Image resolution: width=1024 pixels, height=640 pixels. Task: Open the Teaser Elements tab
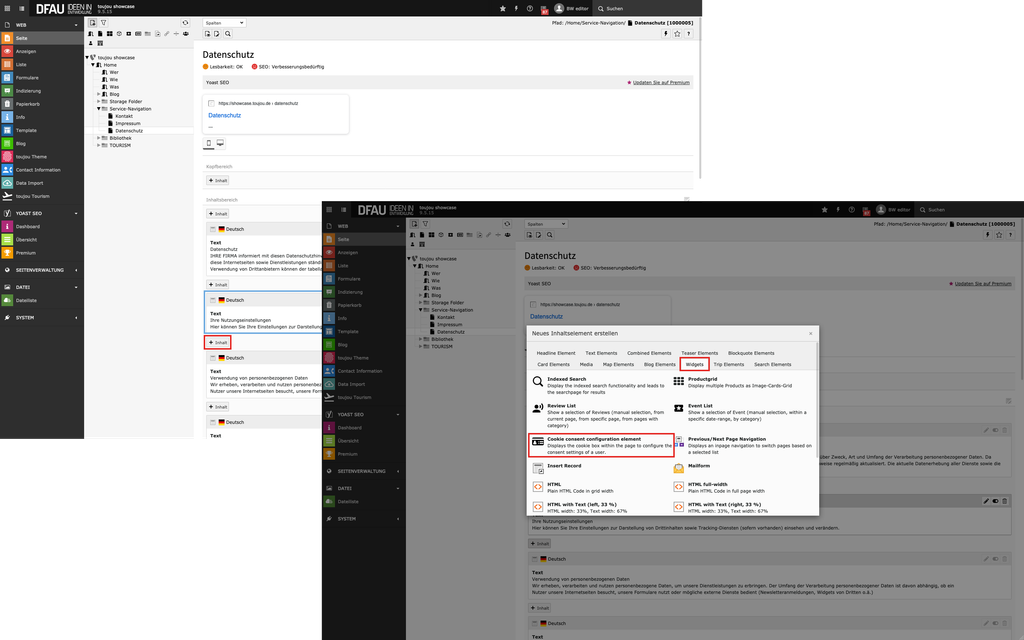click(699, 353)
